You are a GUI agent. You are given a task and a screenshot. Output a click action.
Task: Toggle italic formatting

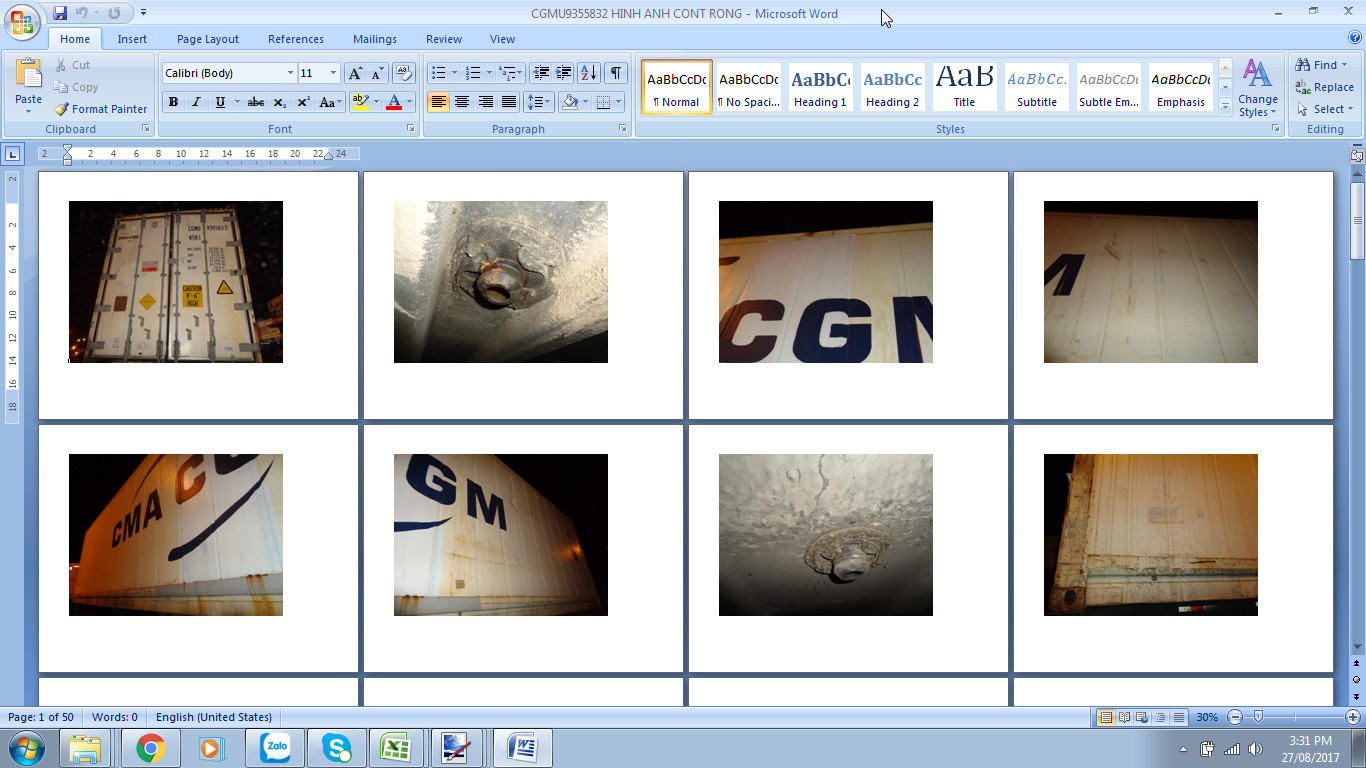(196, 102)
